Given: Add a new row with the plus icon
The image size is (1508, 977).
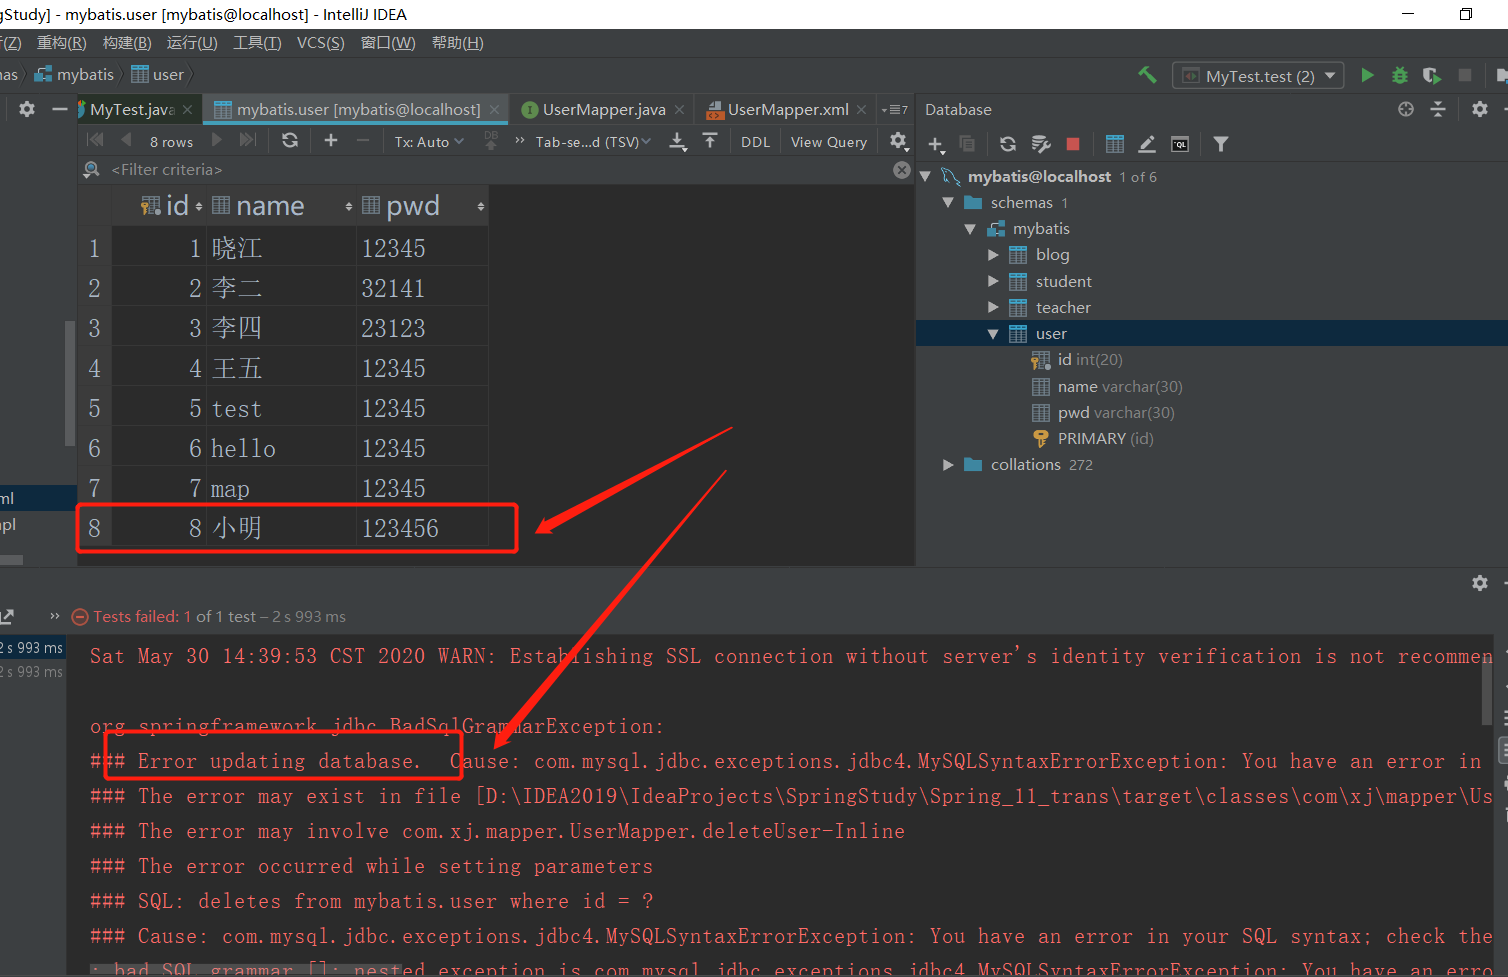Looking at the screenshot, I should point(331,141).
